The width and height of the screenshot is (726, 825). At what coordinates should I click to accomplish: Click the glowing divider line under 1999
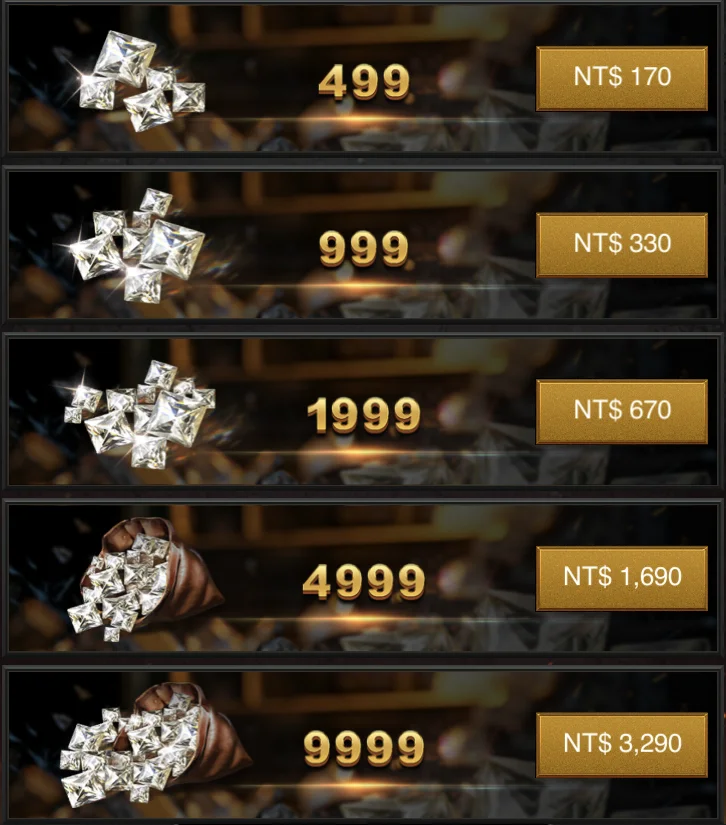tap(363, 451)
